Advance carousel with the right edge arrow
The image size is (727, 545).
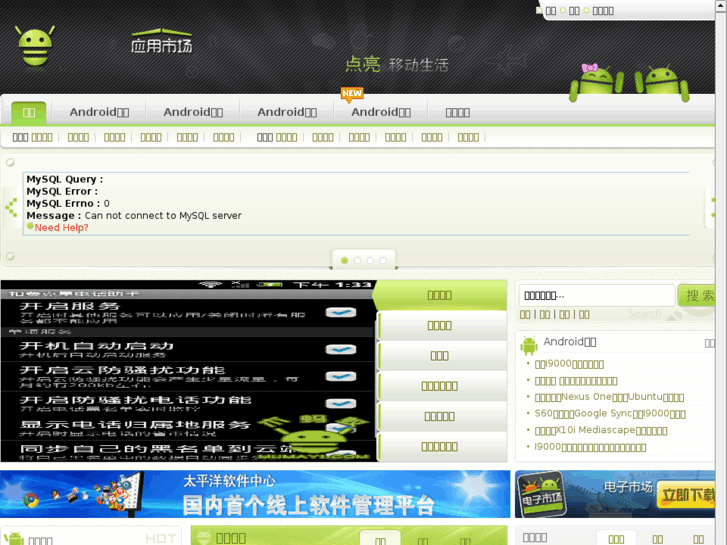(x=712, y=207)
